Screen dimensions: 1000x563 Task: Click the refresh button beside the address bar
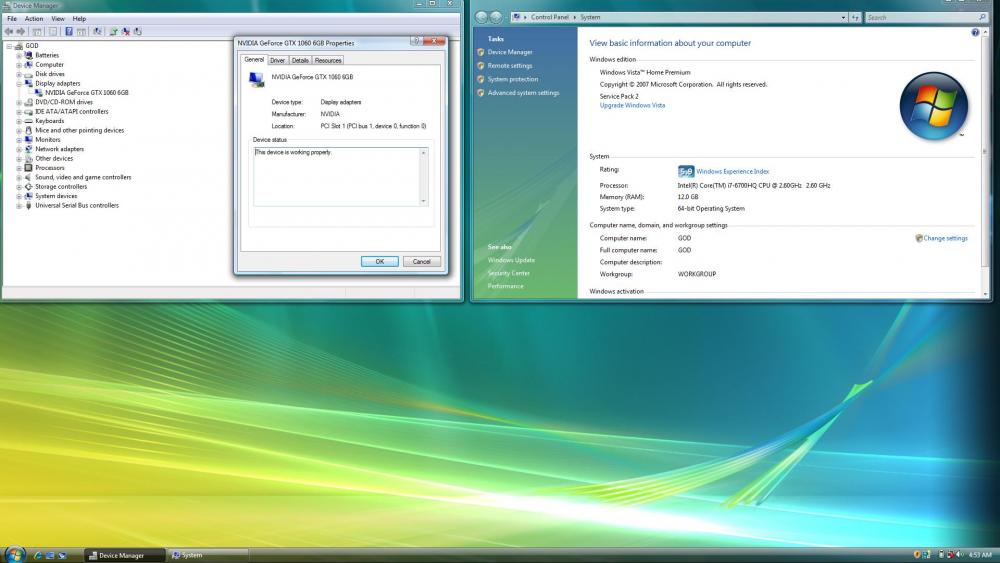pyautogui.click(x=856, y=17)
